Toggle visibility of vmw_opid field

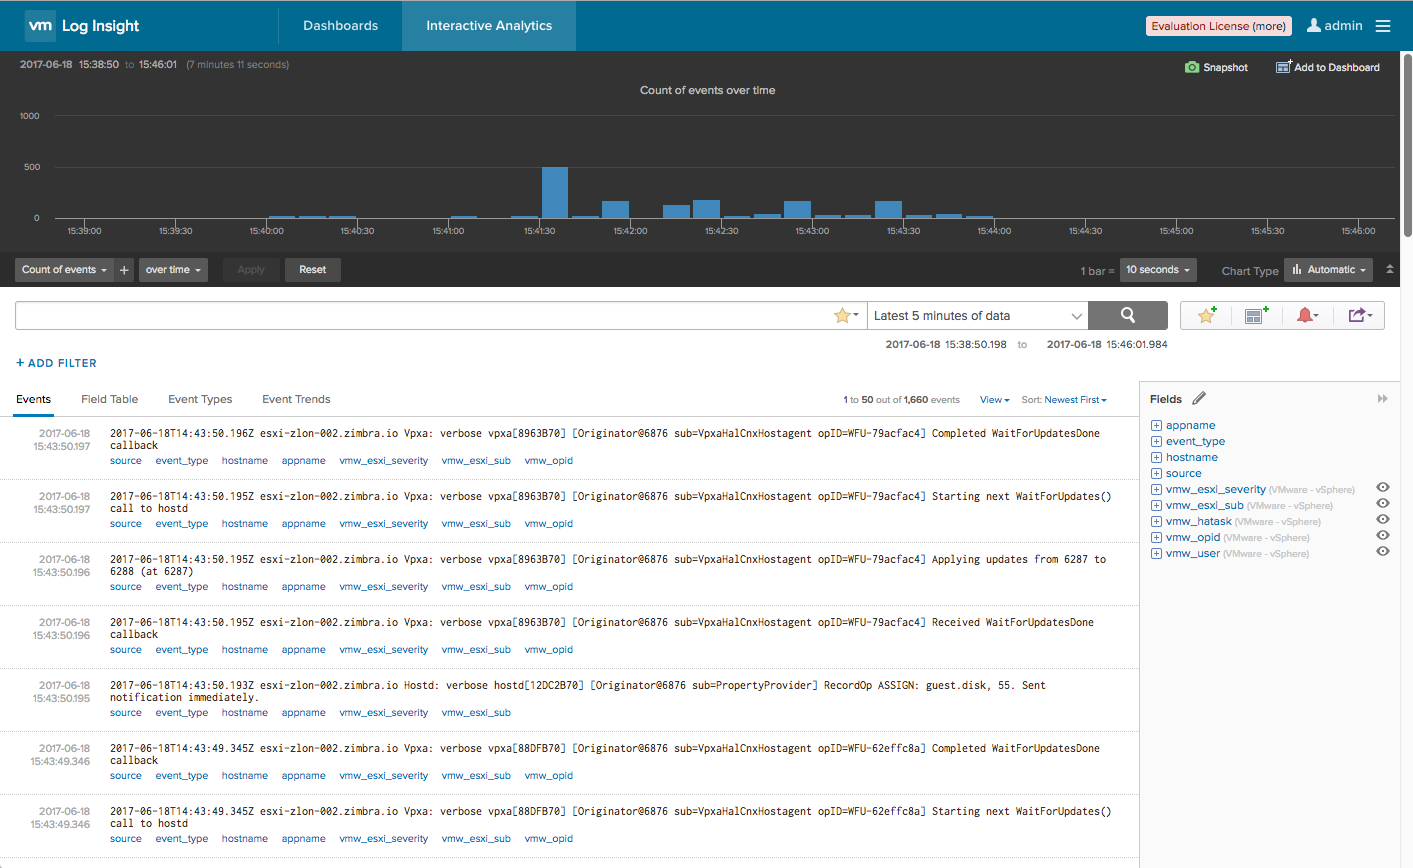click(x=1383, y=536)
